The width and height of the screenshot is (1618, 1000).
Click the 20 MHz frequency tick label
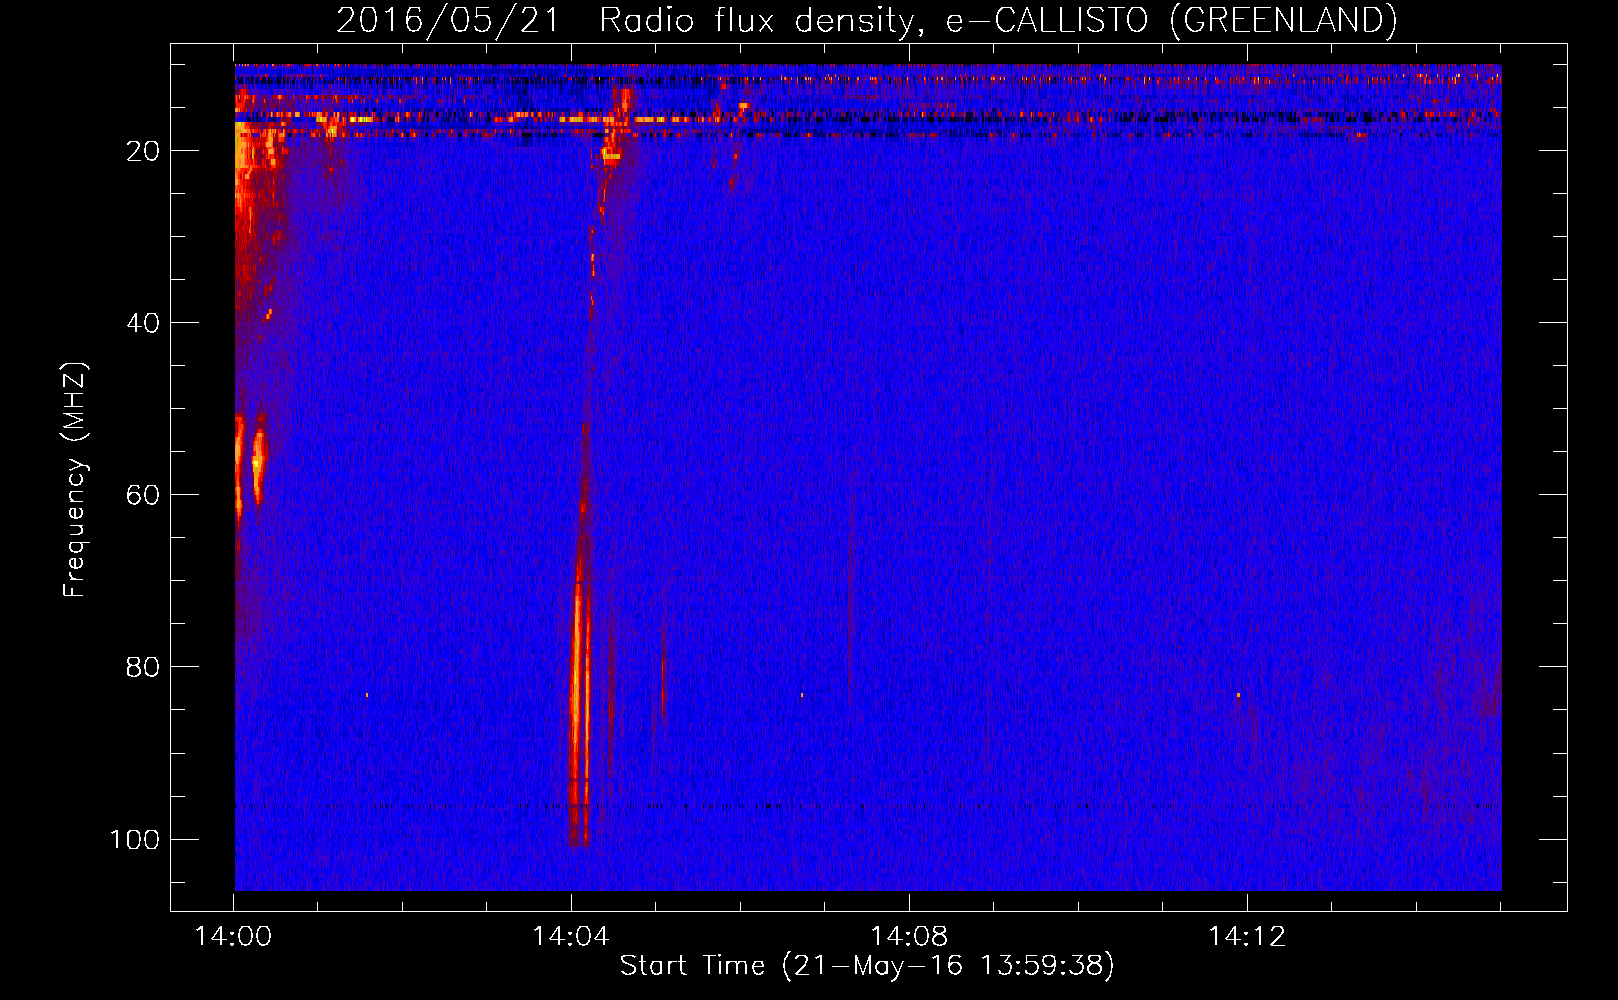pos(143,151)
